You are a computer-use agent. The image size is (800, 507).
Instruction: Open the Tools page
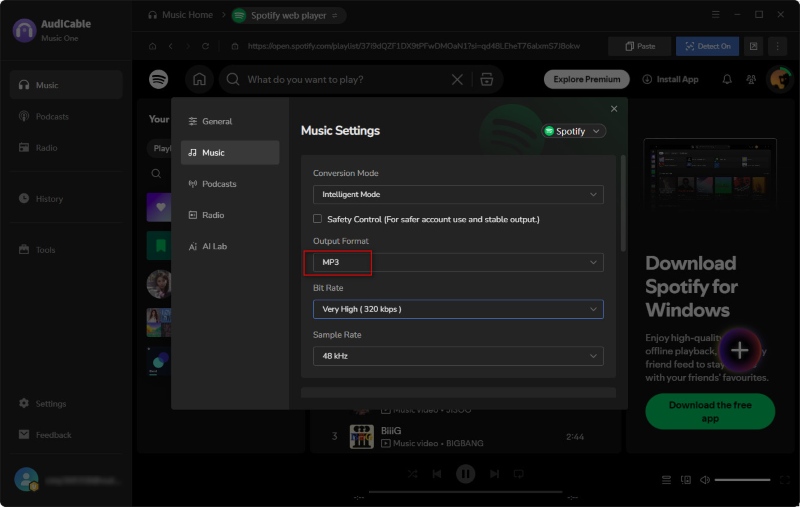tap(66, 249)
